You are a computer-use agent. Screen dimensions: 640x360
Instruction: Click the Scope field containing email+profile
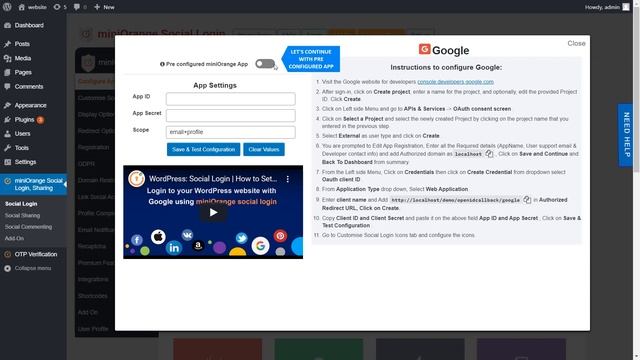pyautogui.click(x=231, y=132)
